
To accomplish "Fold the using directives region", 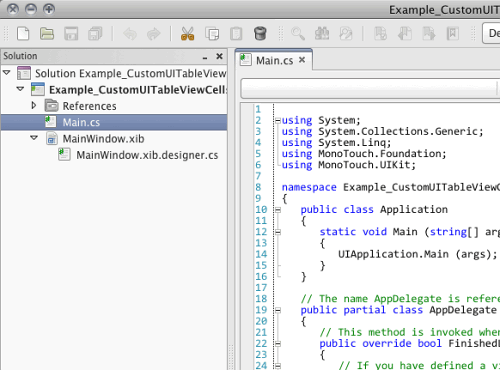I will coord(277,121).
